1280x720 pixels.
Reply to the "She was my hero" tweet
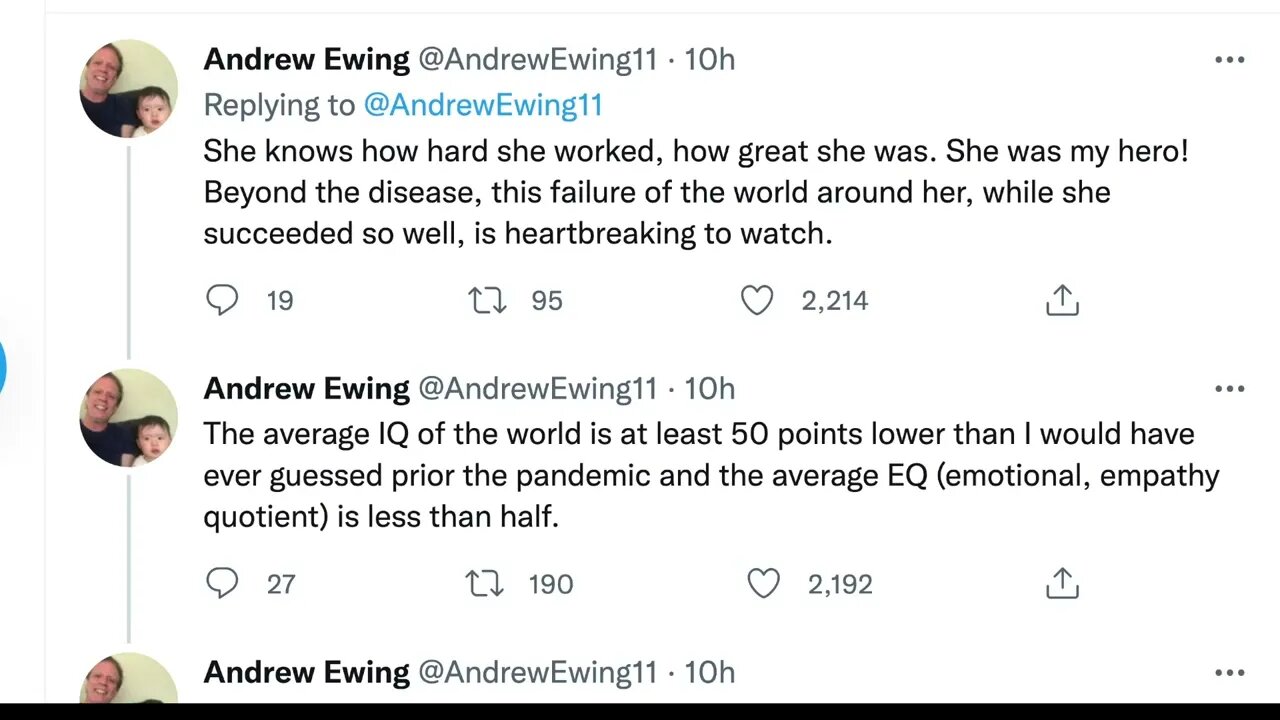pos(222,300)
